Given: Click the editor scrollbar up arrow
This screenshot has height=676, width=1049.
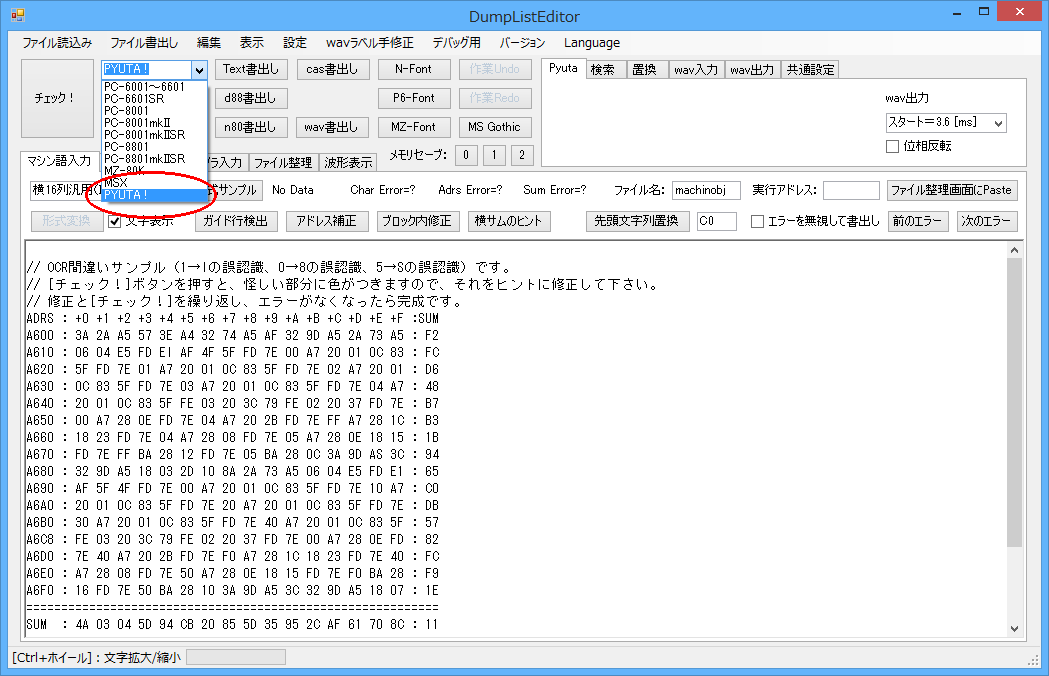Looking at the screenshot, I should pos(1015,250).
